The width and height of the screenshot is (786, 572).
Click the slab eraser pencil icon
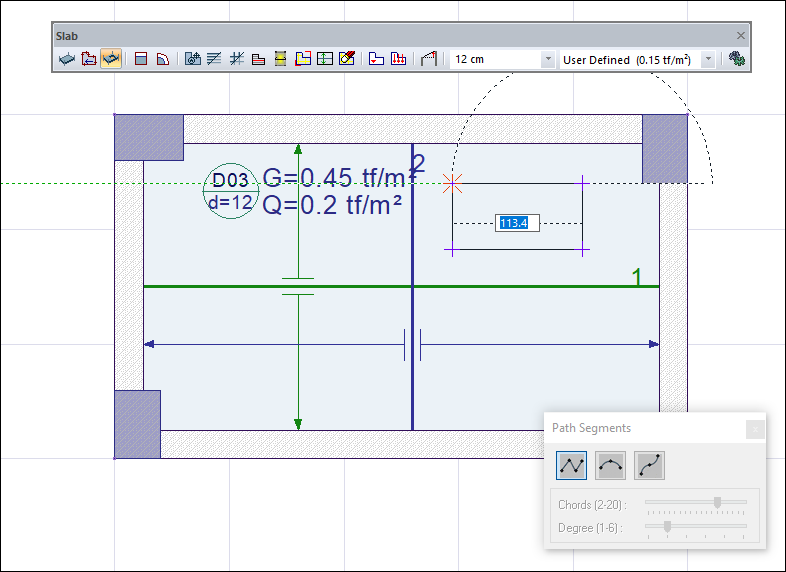[x=347, y=59]
